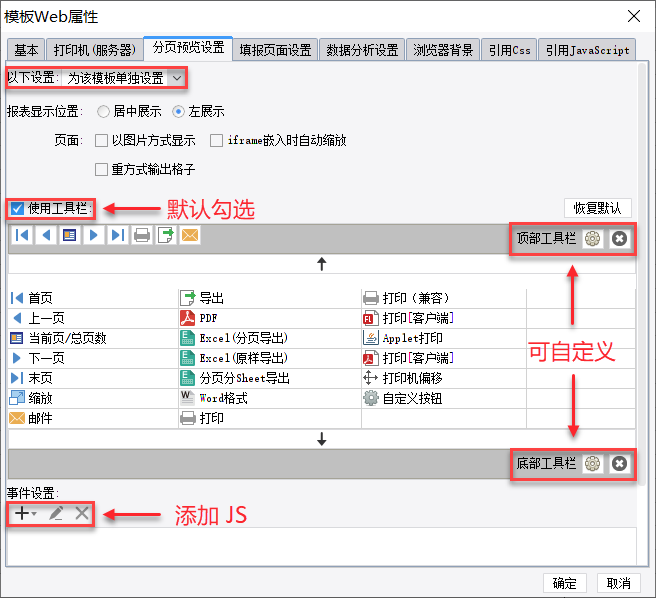Image resolution: width=656 pixels, height=598 pixels.
Task: Close the 模板Web属性 dialog
Action: 634,16
